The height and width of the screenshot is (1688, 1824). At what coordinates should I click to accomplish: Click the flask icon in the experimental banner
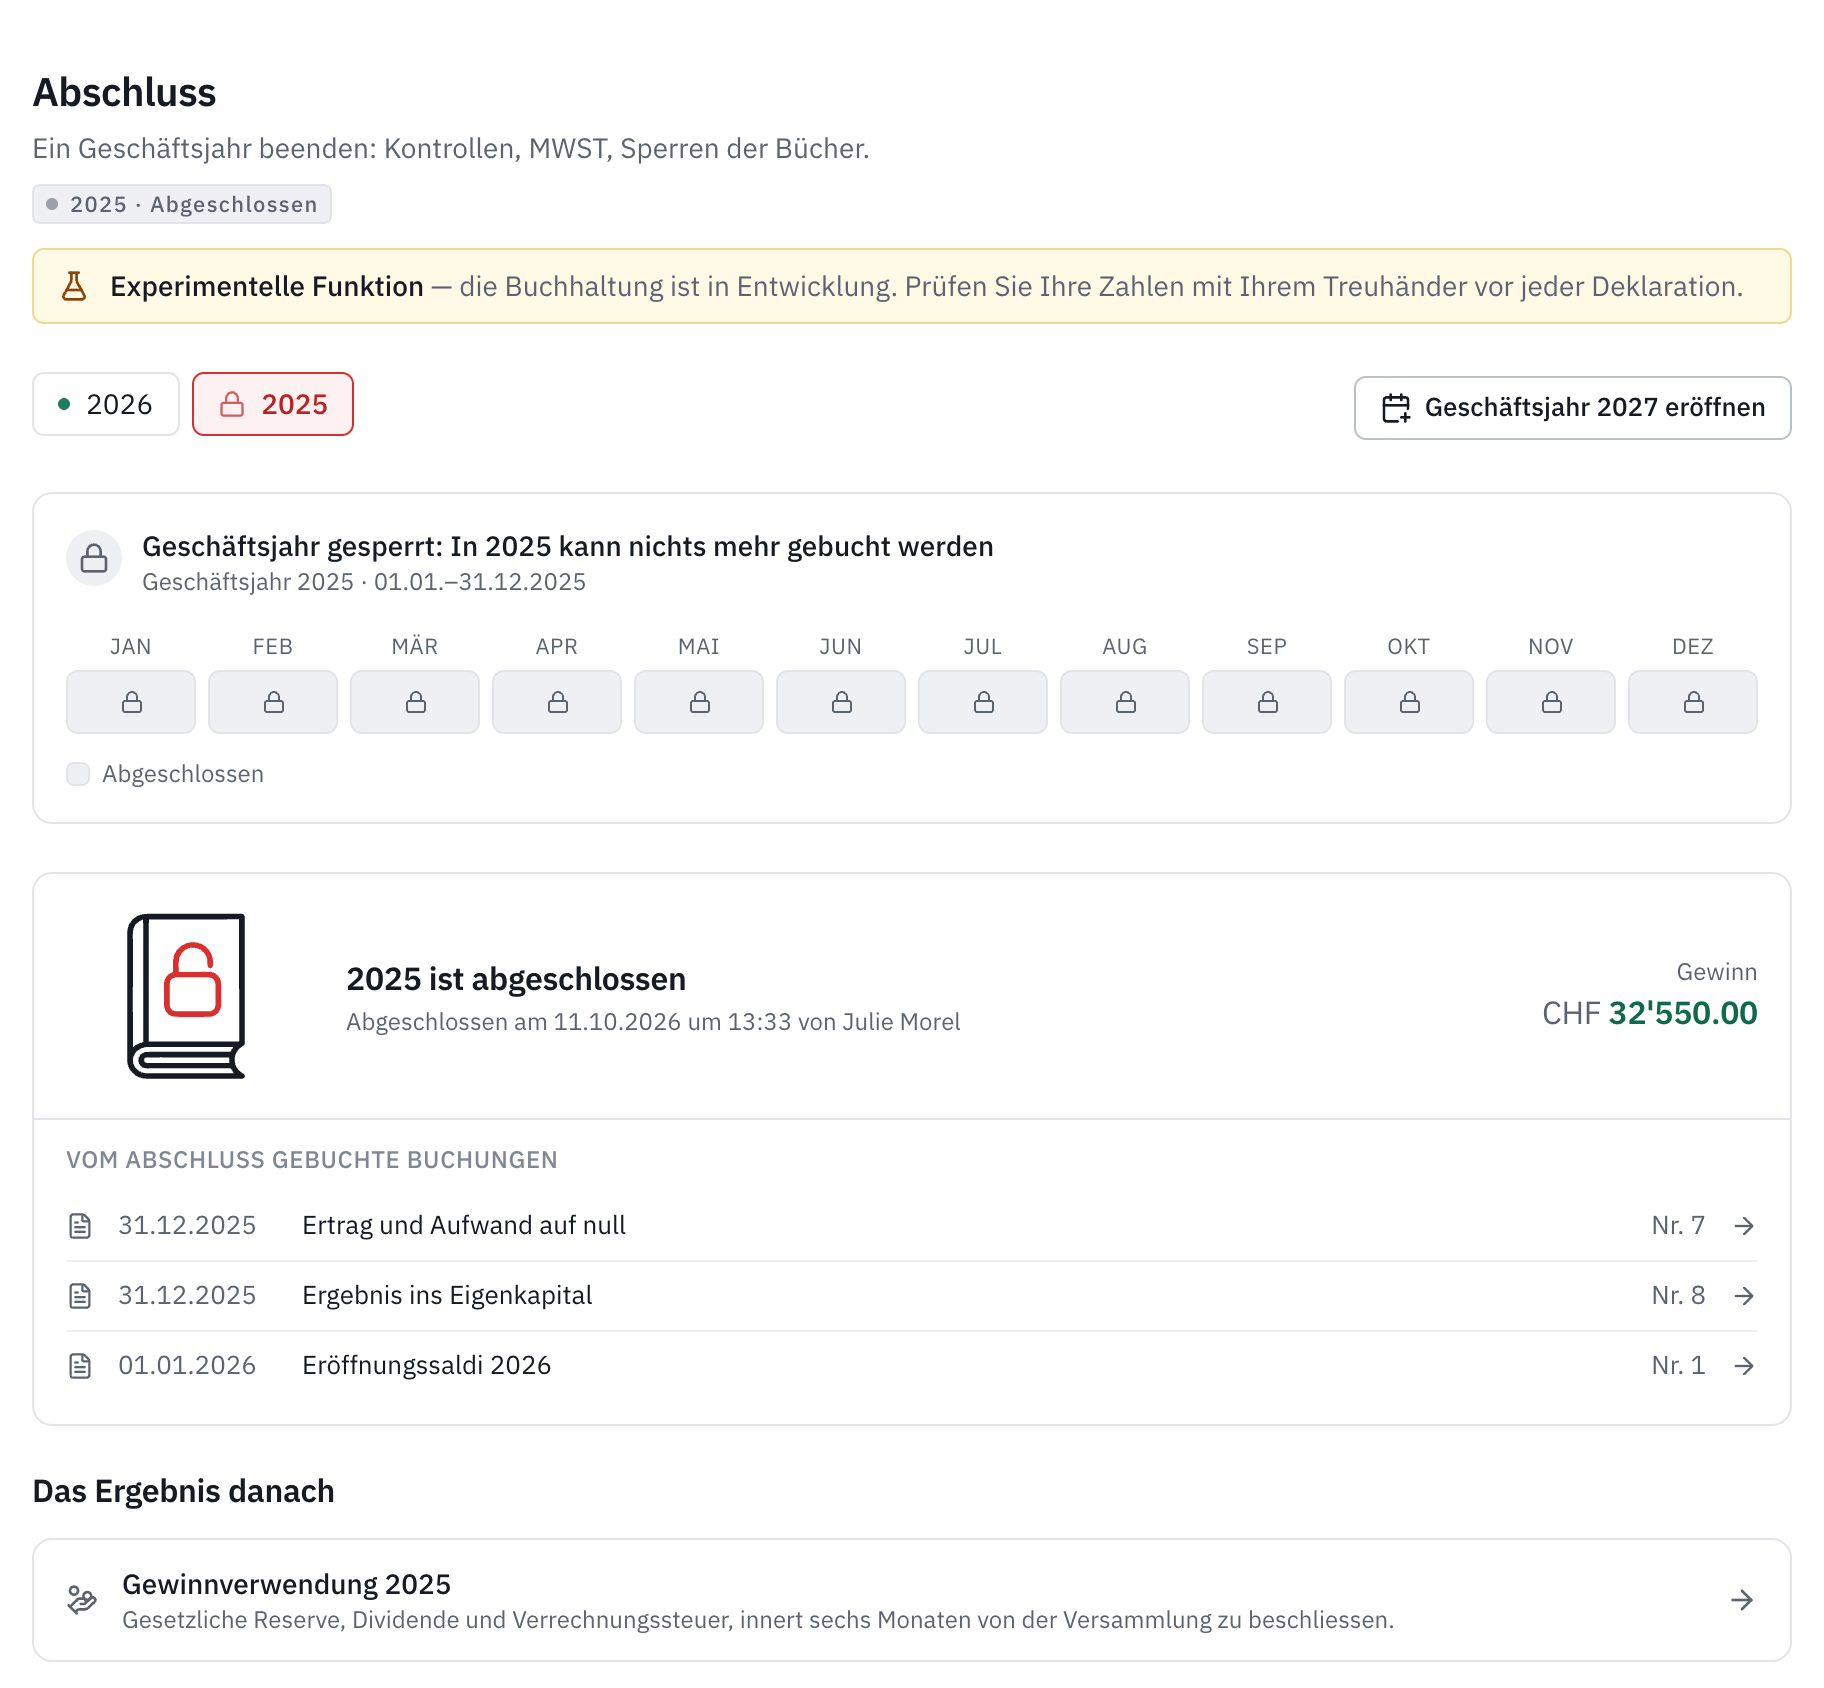[x=74, y=286]
